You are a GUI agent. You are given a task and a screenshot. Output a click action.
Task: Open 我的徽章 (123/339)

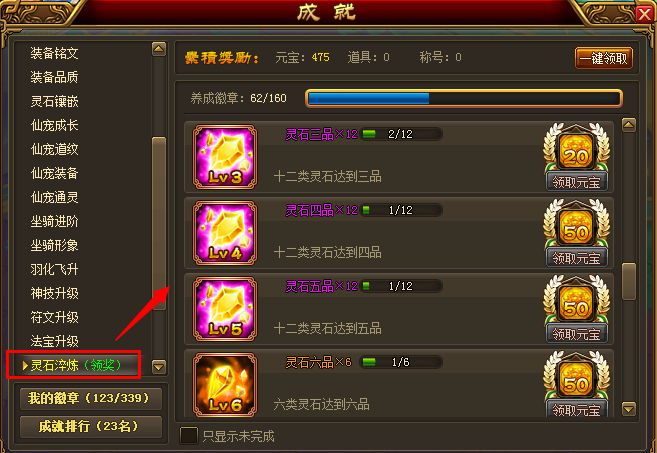coord(91,398)
